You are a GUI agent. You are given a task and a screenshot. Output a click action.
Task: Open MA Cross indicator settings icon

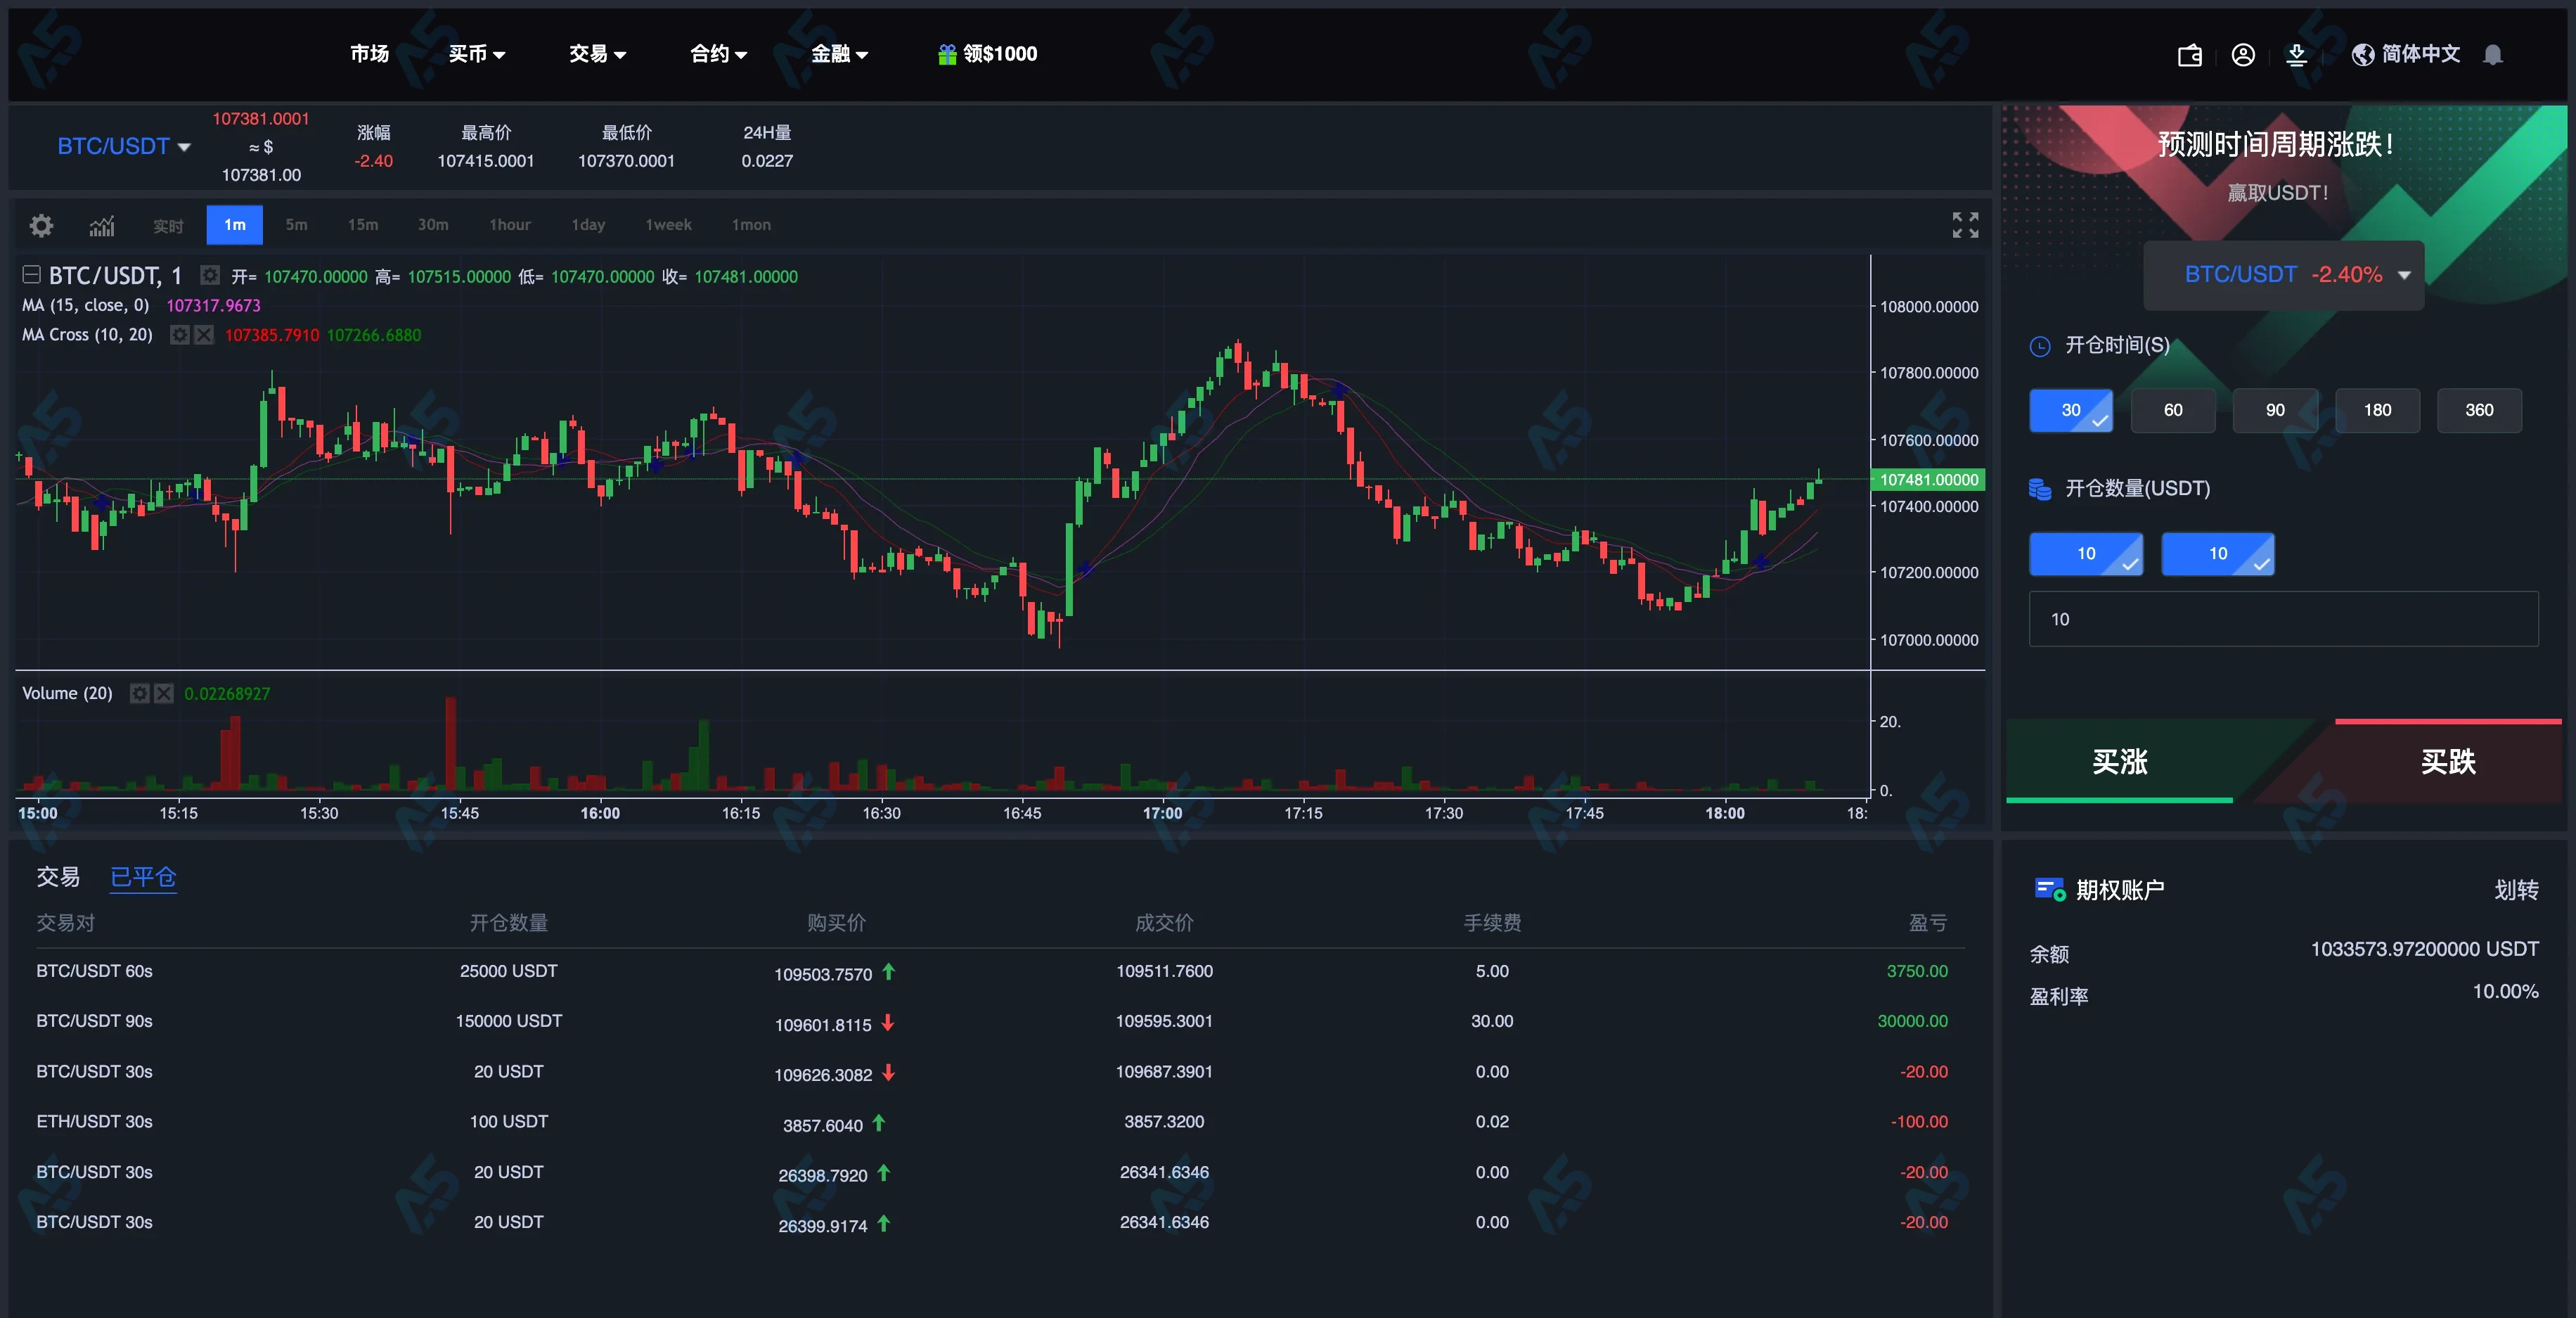(x=180, y=335)
